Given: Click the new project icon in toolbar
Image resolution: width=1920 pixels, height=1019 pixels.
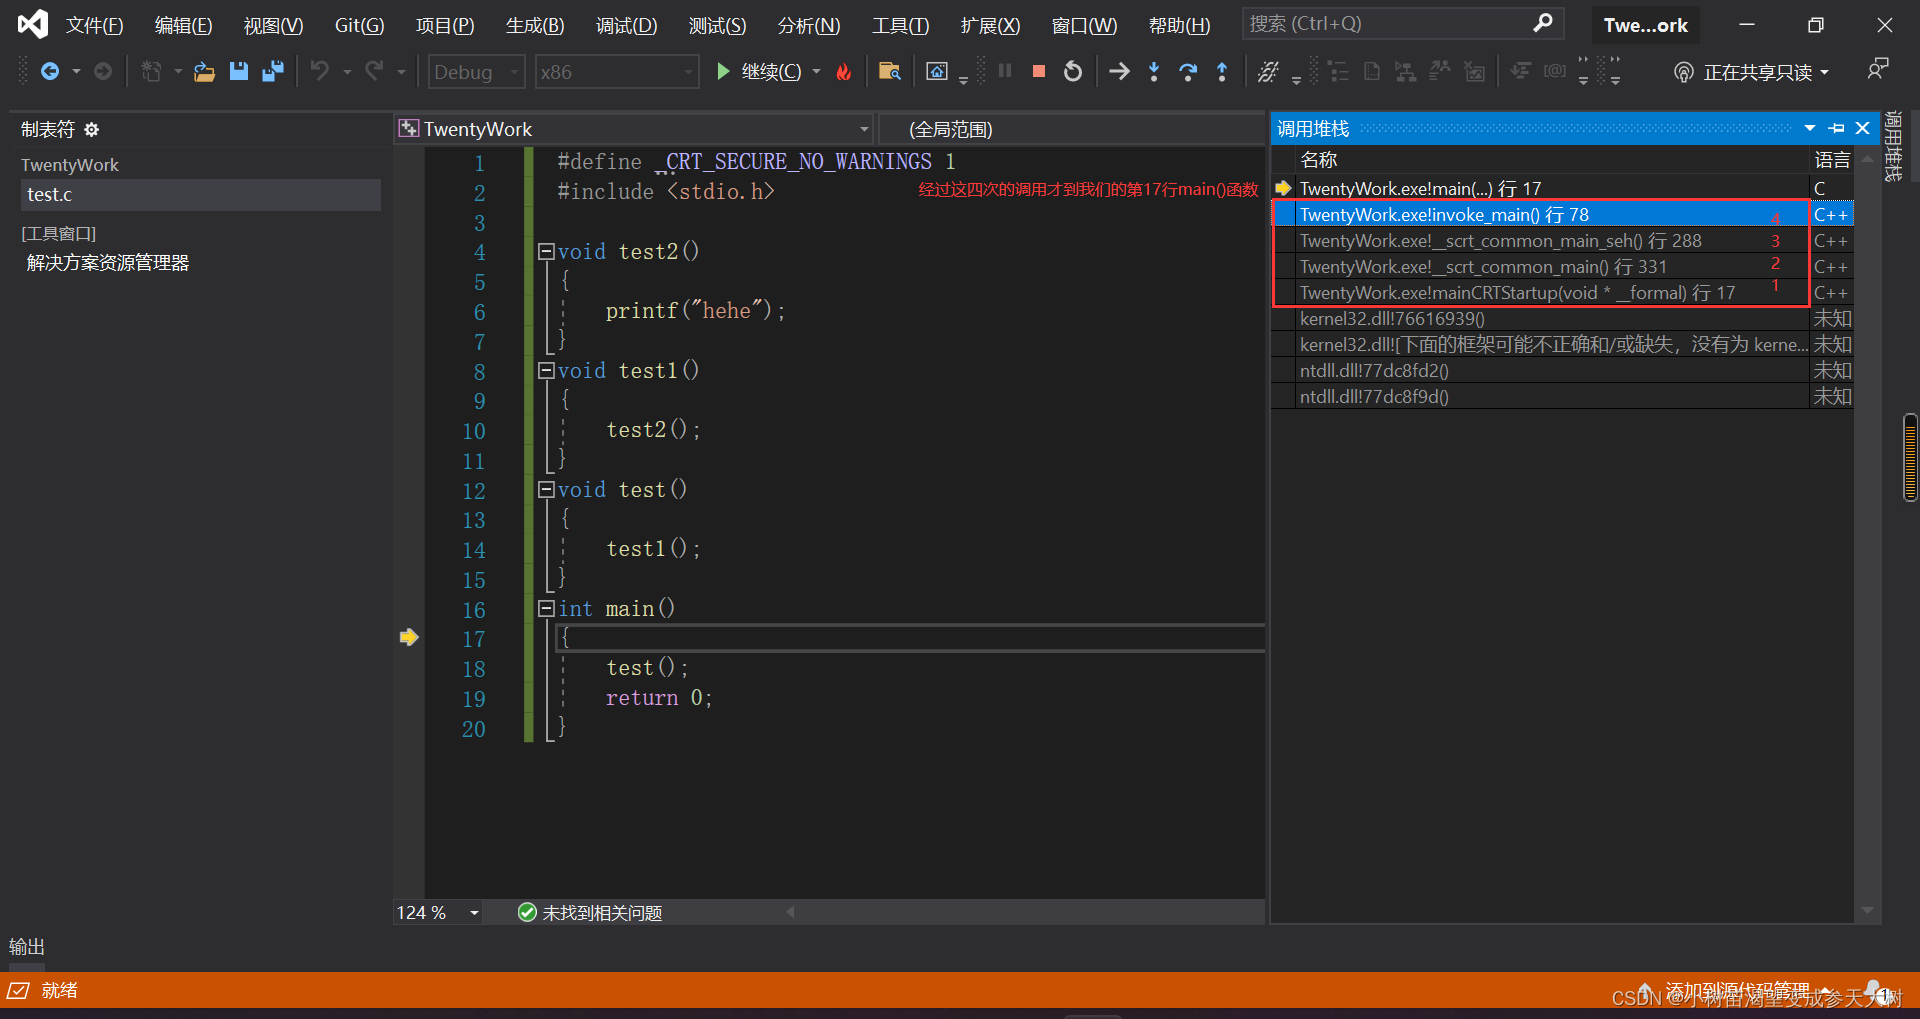Looking at the screenshot, I should click(151, 71).
